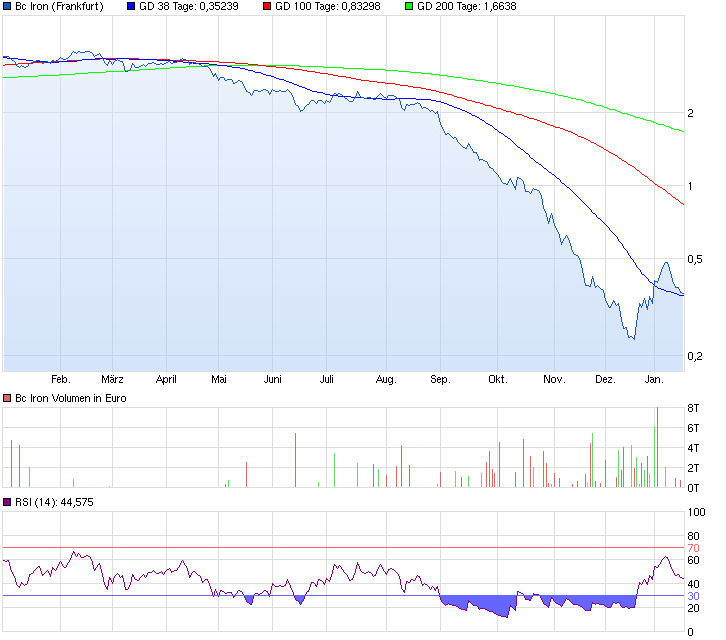Click the 'Juni' month axis label
The image size is (726, 640).
point(273,379)
